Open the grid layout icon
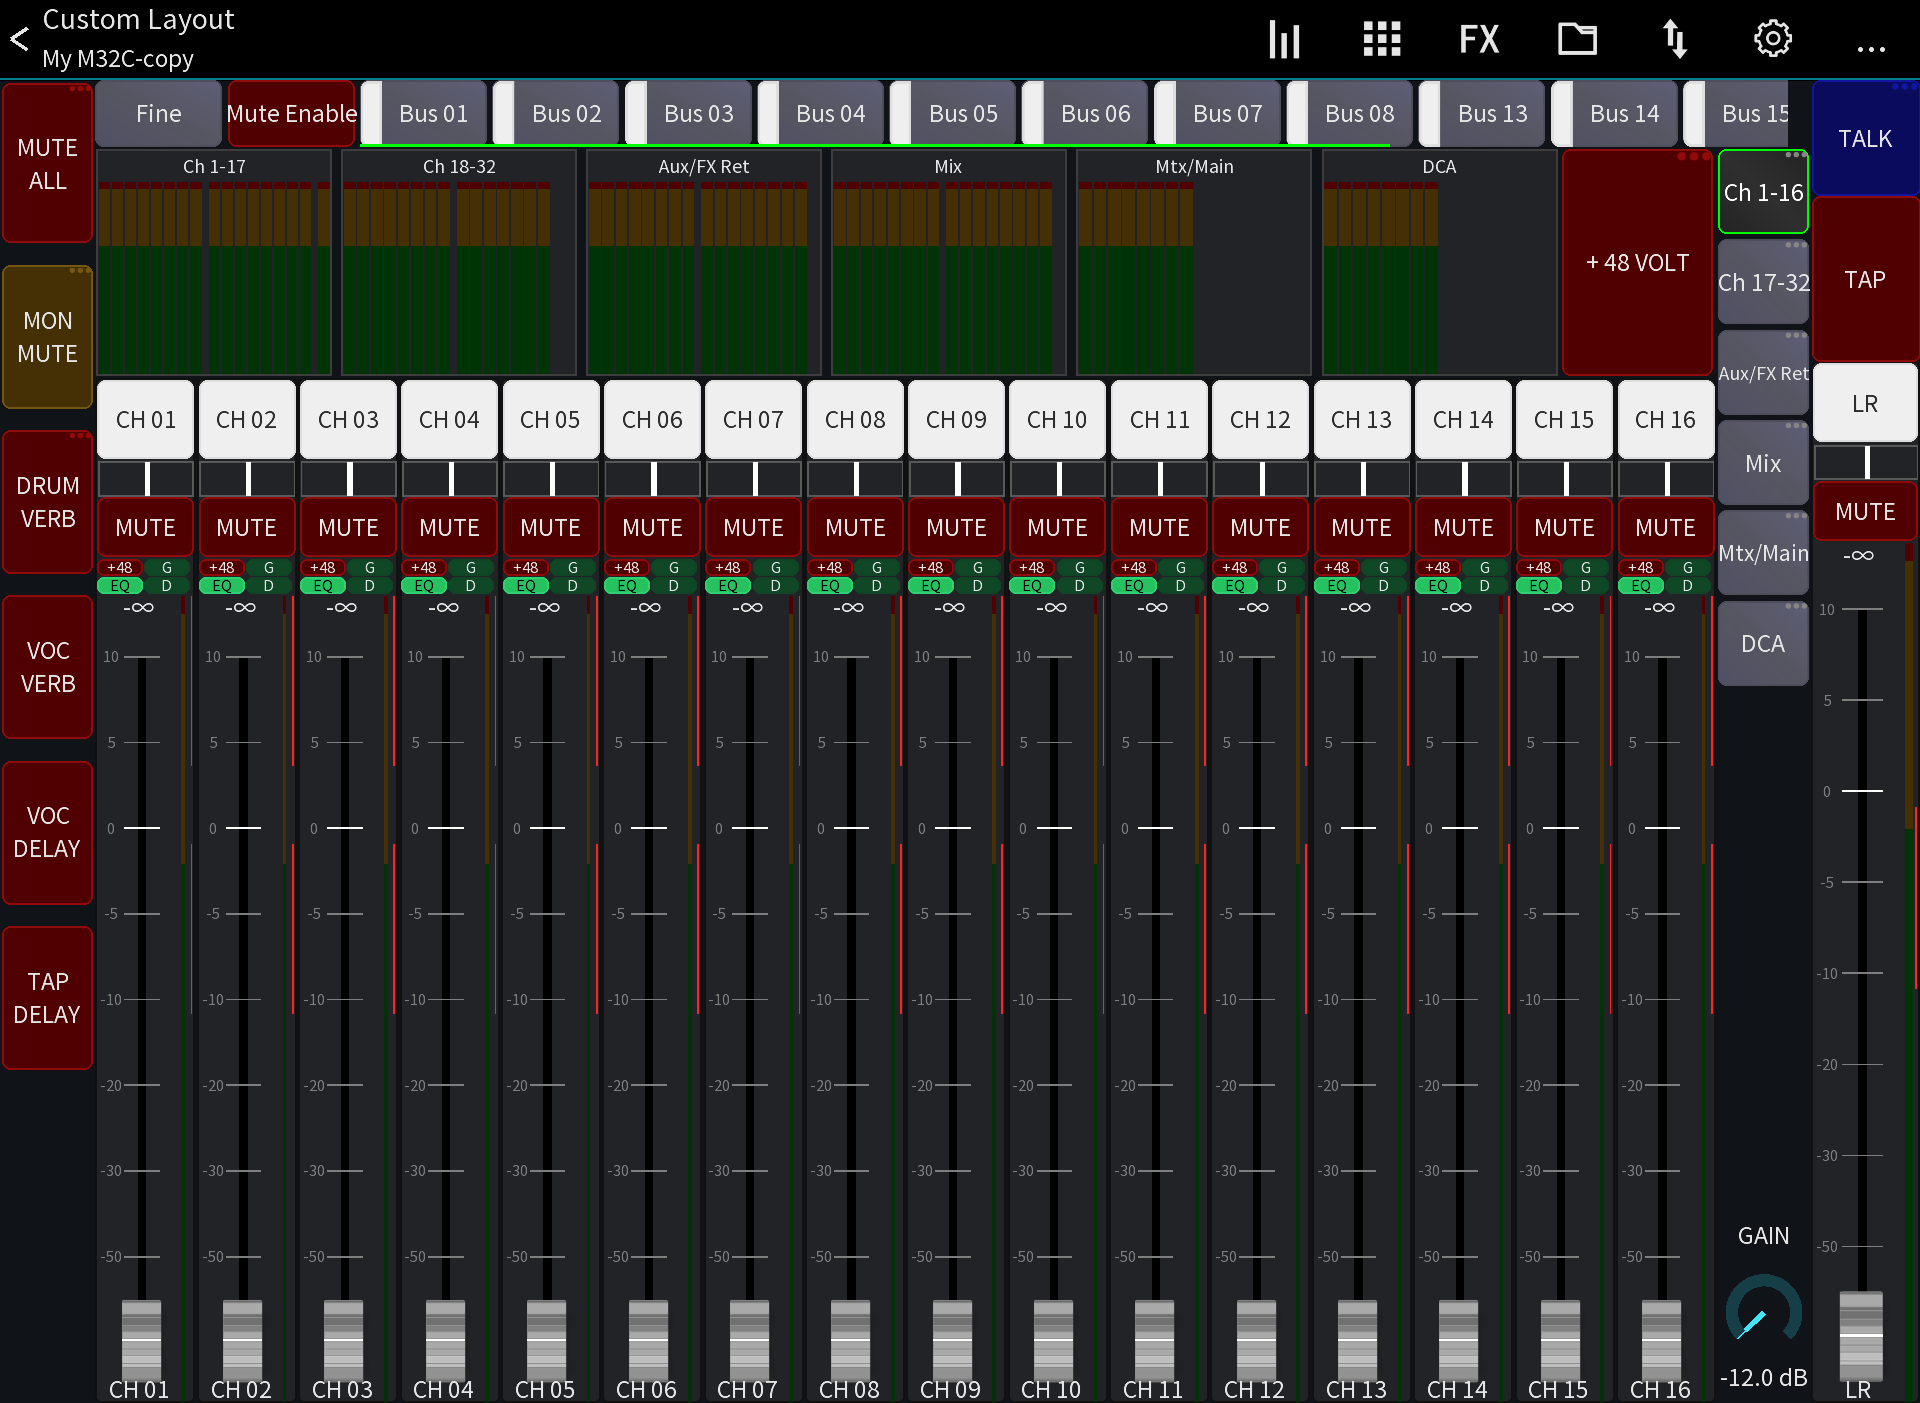Image resolution: width=1920 pixels, height=1403 pixels. [1382, 39]
